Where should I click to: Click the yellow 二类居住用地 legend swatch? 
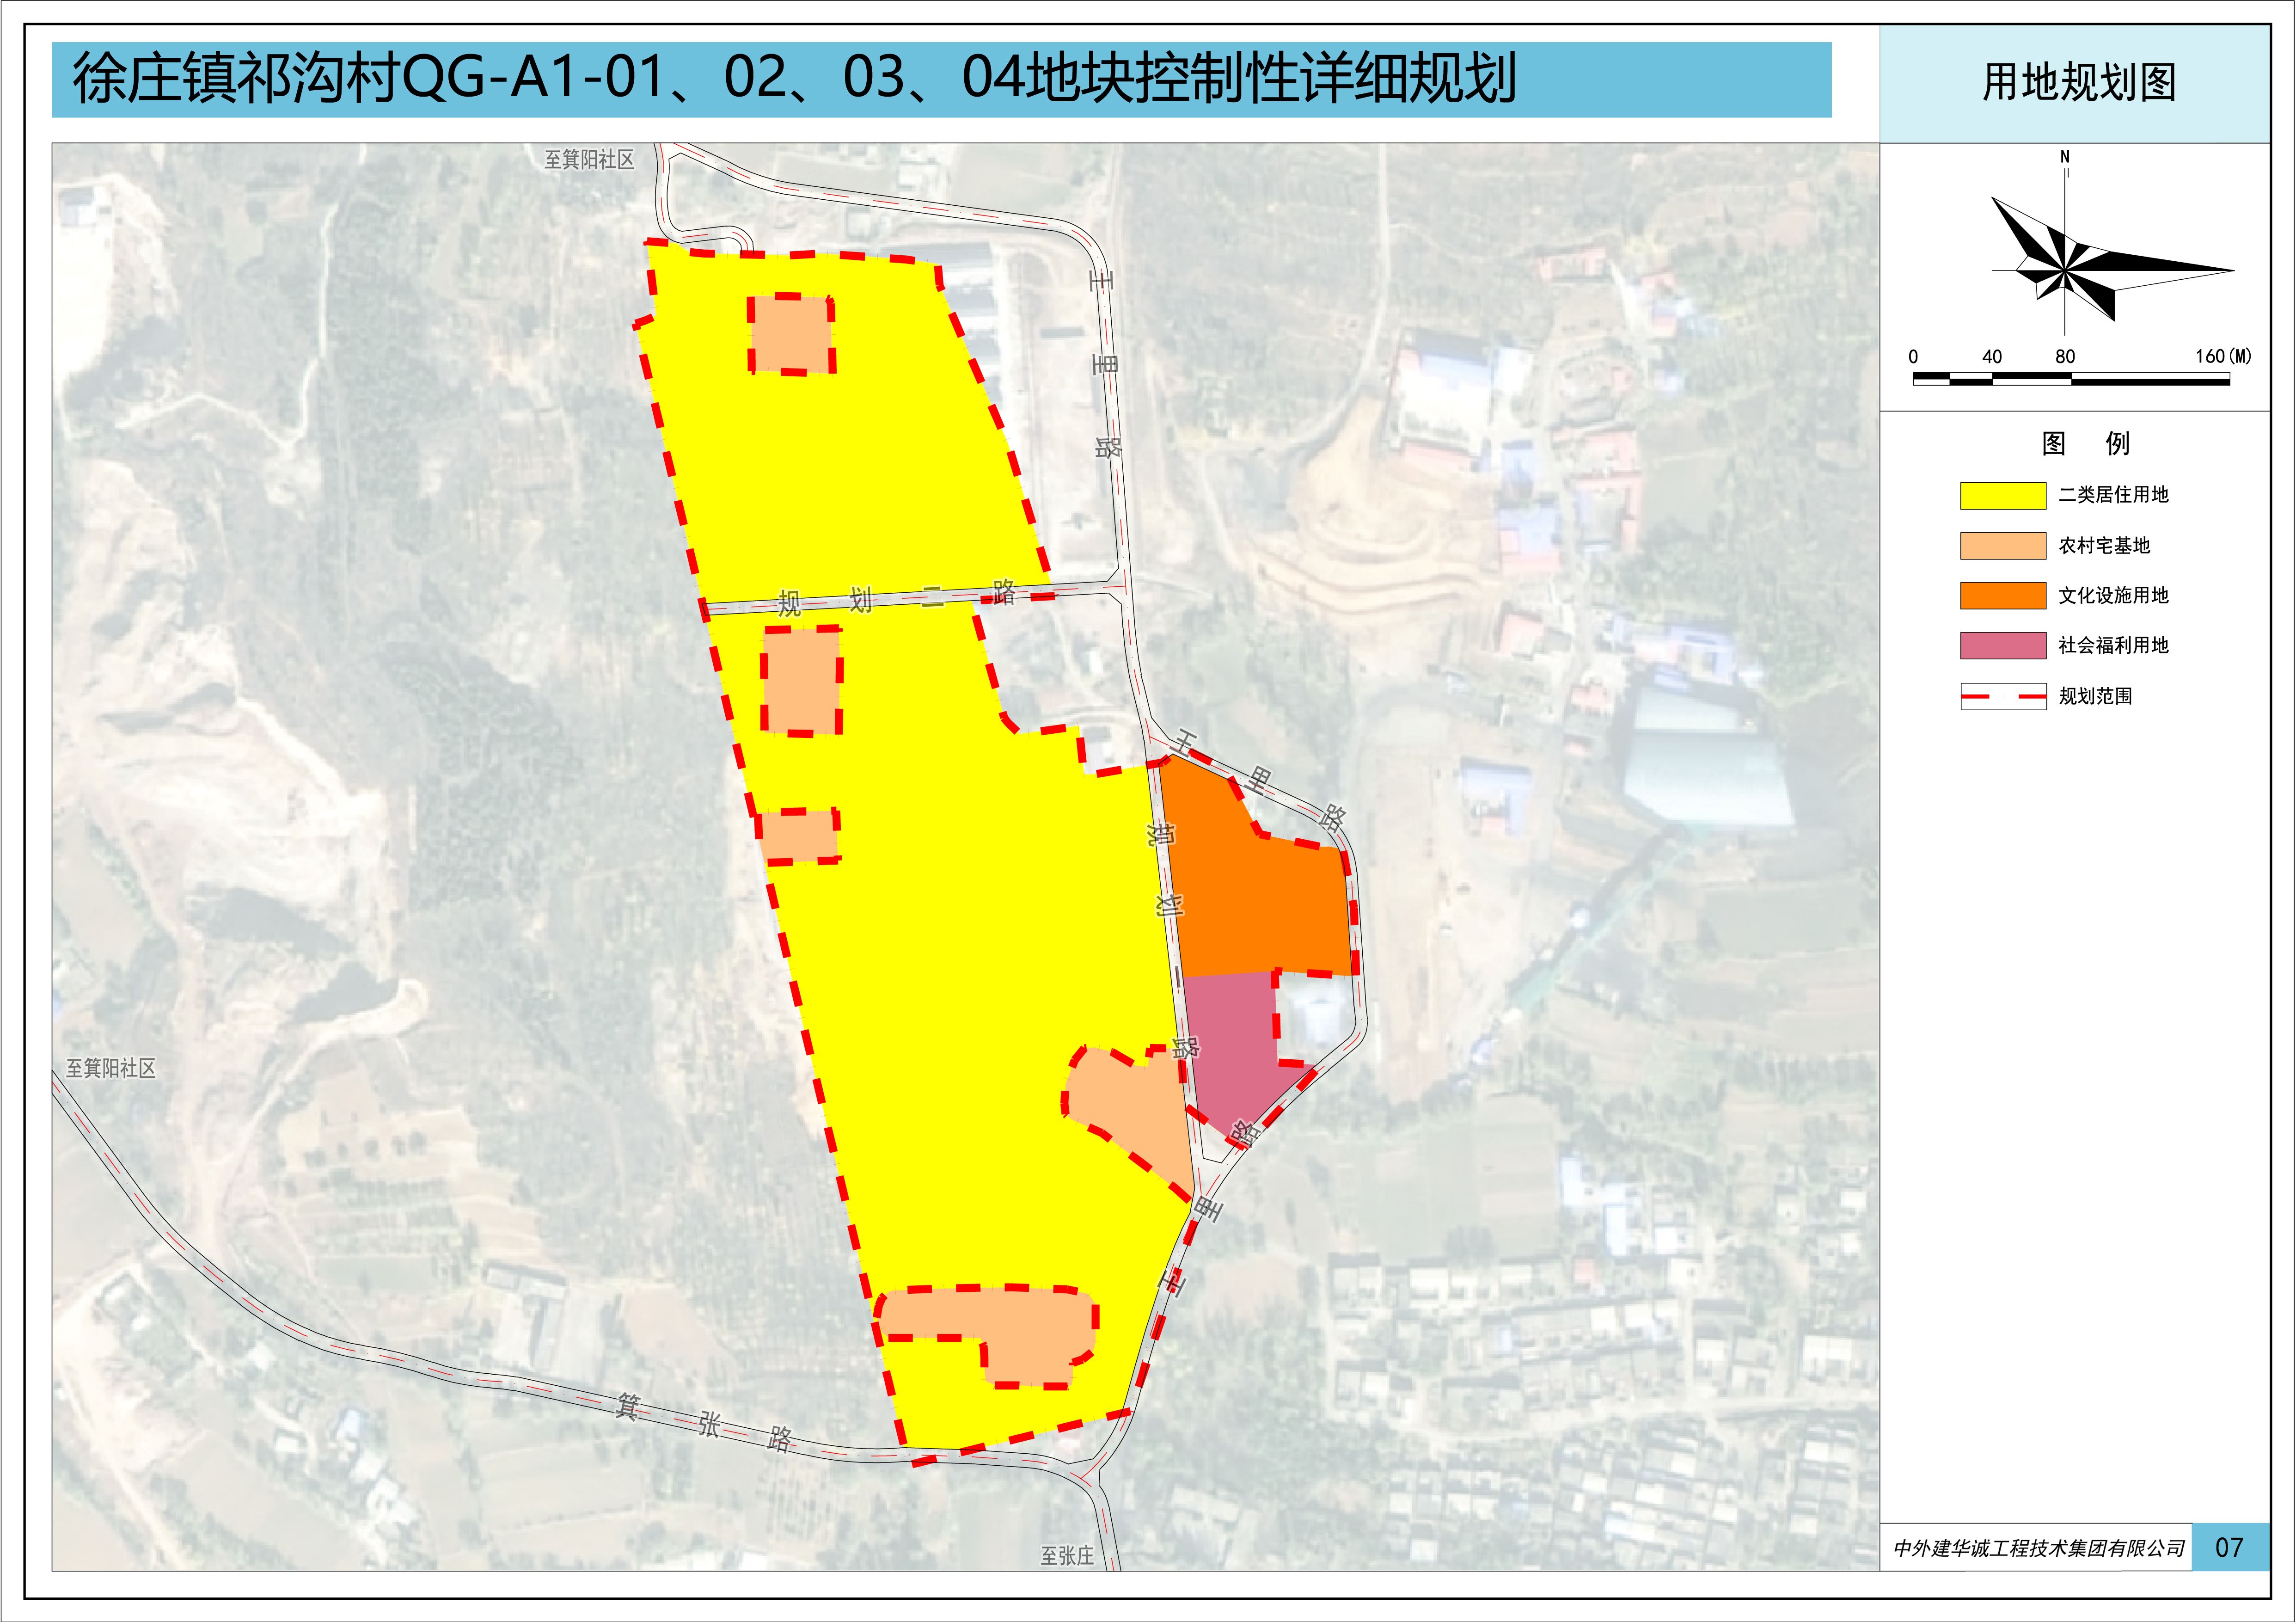pyautogui.click(x=2002, y=495)
